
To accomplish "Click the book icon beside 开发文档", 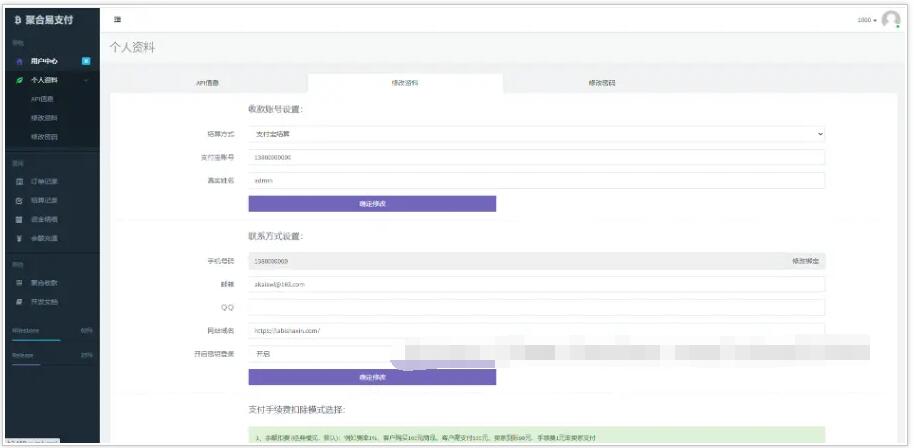I will [19, 302].
